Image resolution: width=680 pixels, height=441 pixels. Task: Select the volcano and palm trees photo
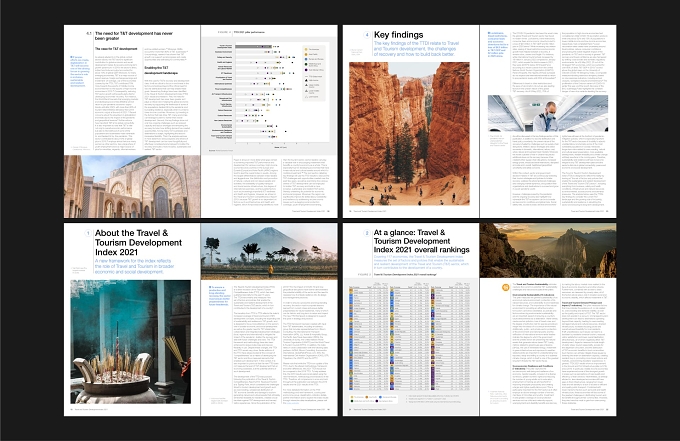269,252
